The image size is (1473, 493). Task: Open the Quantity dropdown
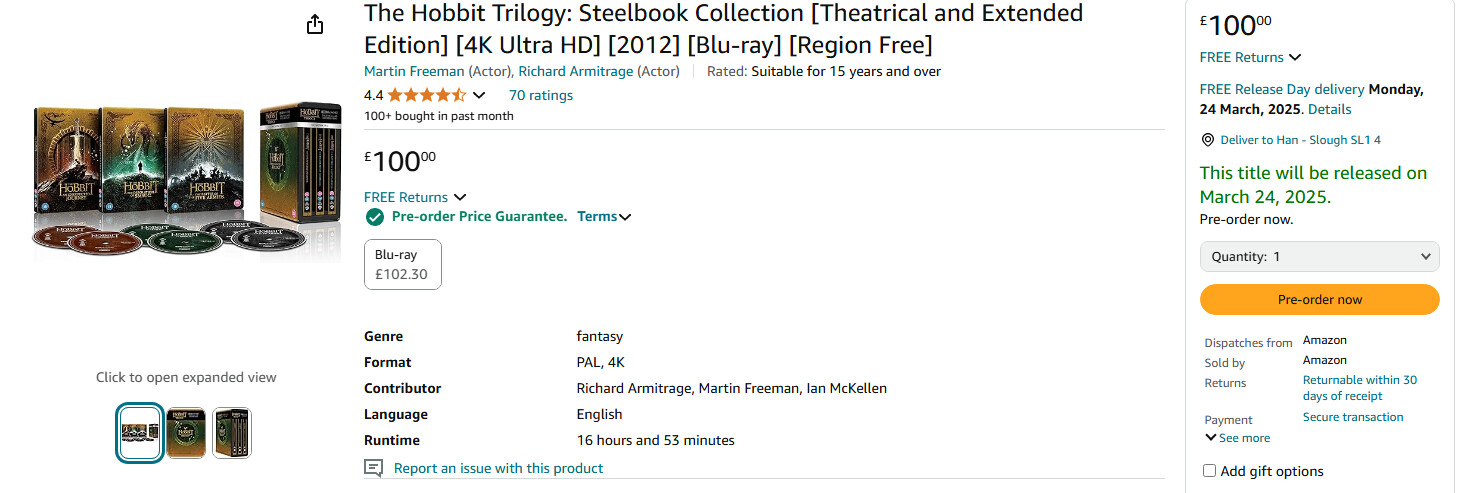(1319, 257)
